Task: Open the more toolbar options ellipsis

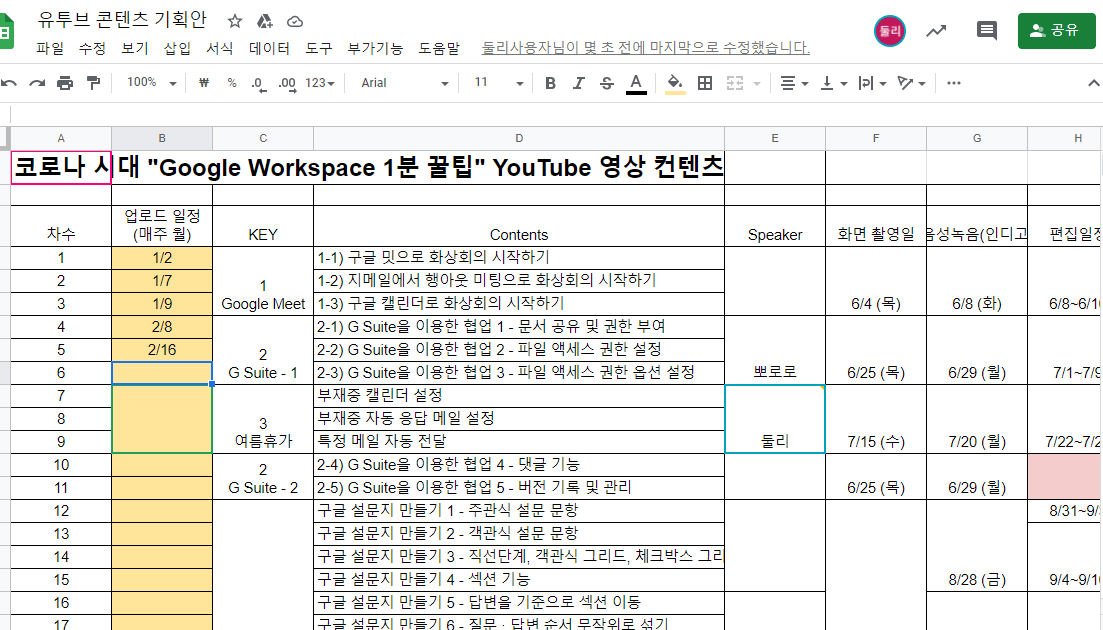Action: pyautogui.click(x=954, y=83)
